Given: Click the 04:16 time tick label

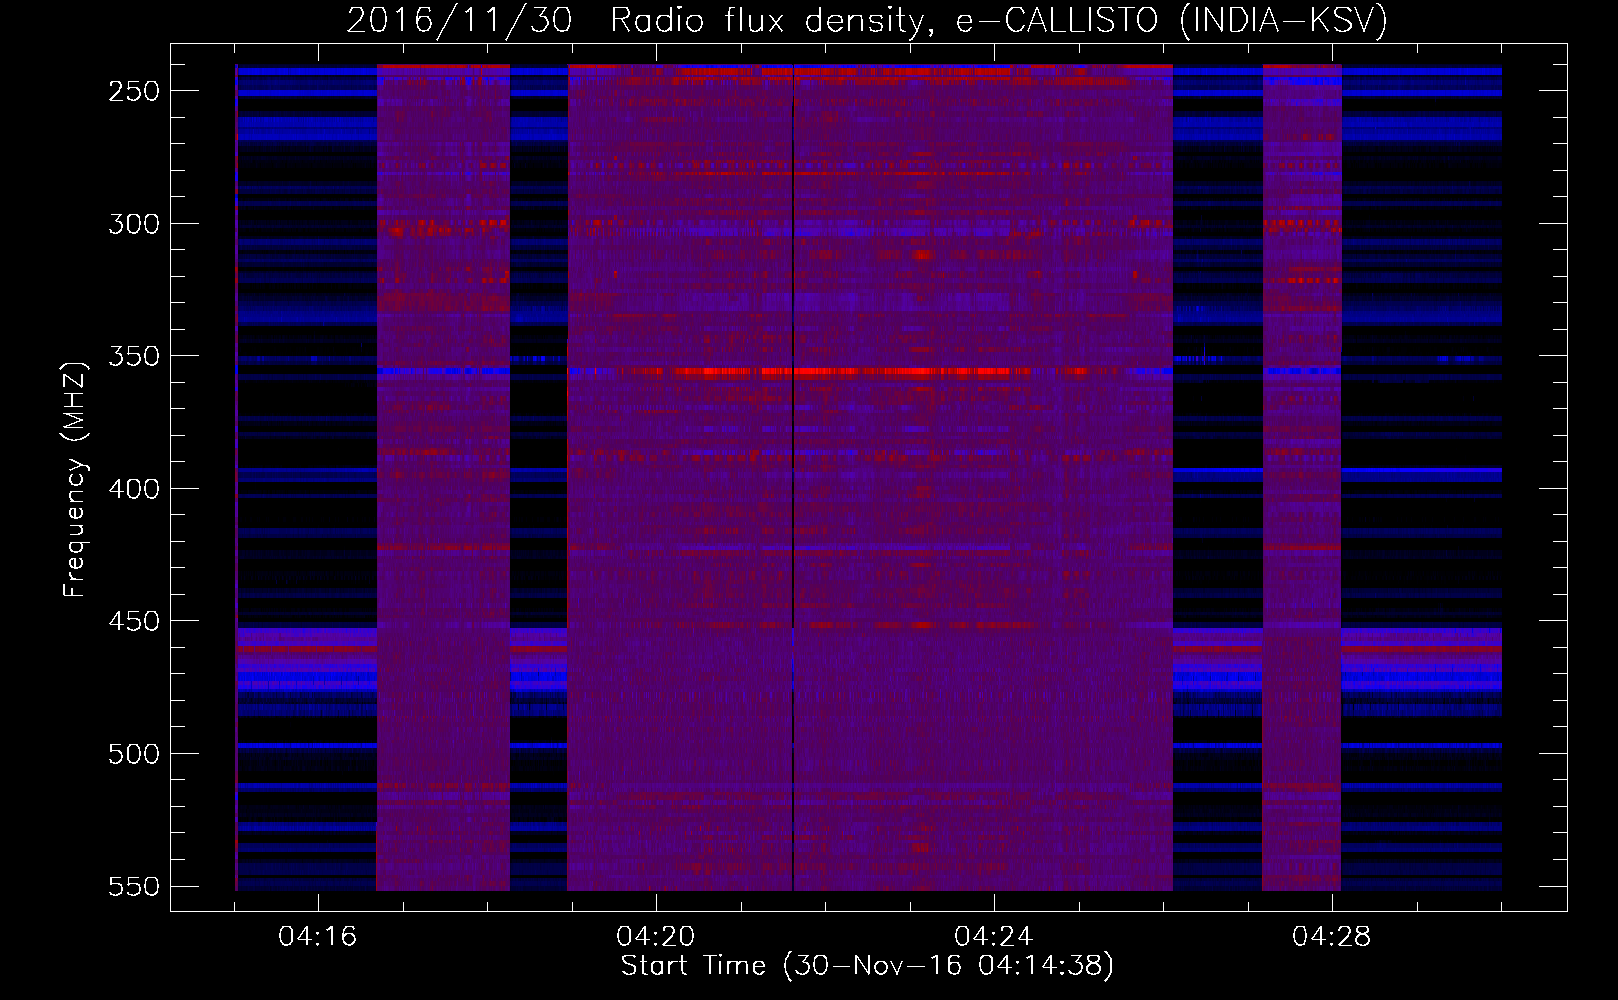Looking at the screenshot, I should point(318,937).
